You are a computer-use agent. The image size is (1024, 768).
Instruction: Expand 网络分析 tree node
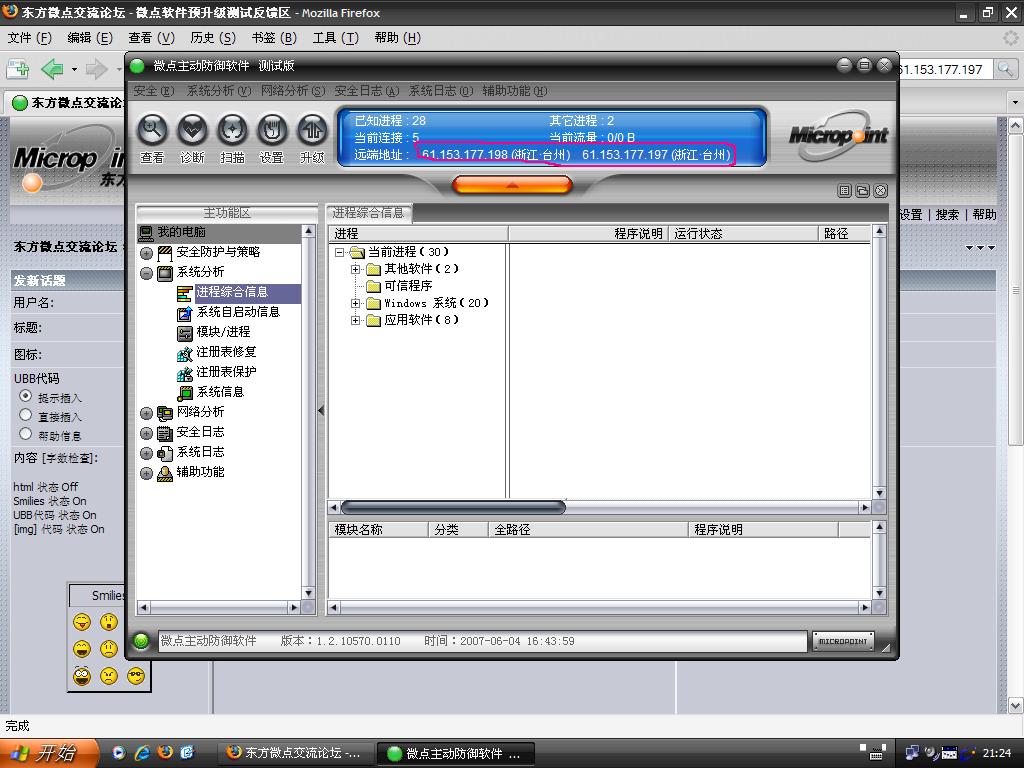pos(146,413)
